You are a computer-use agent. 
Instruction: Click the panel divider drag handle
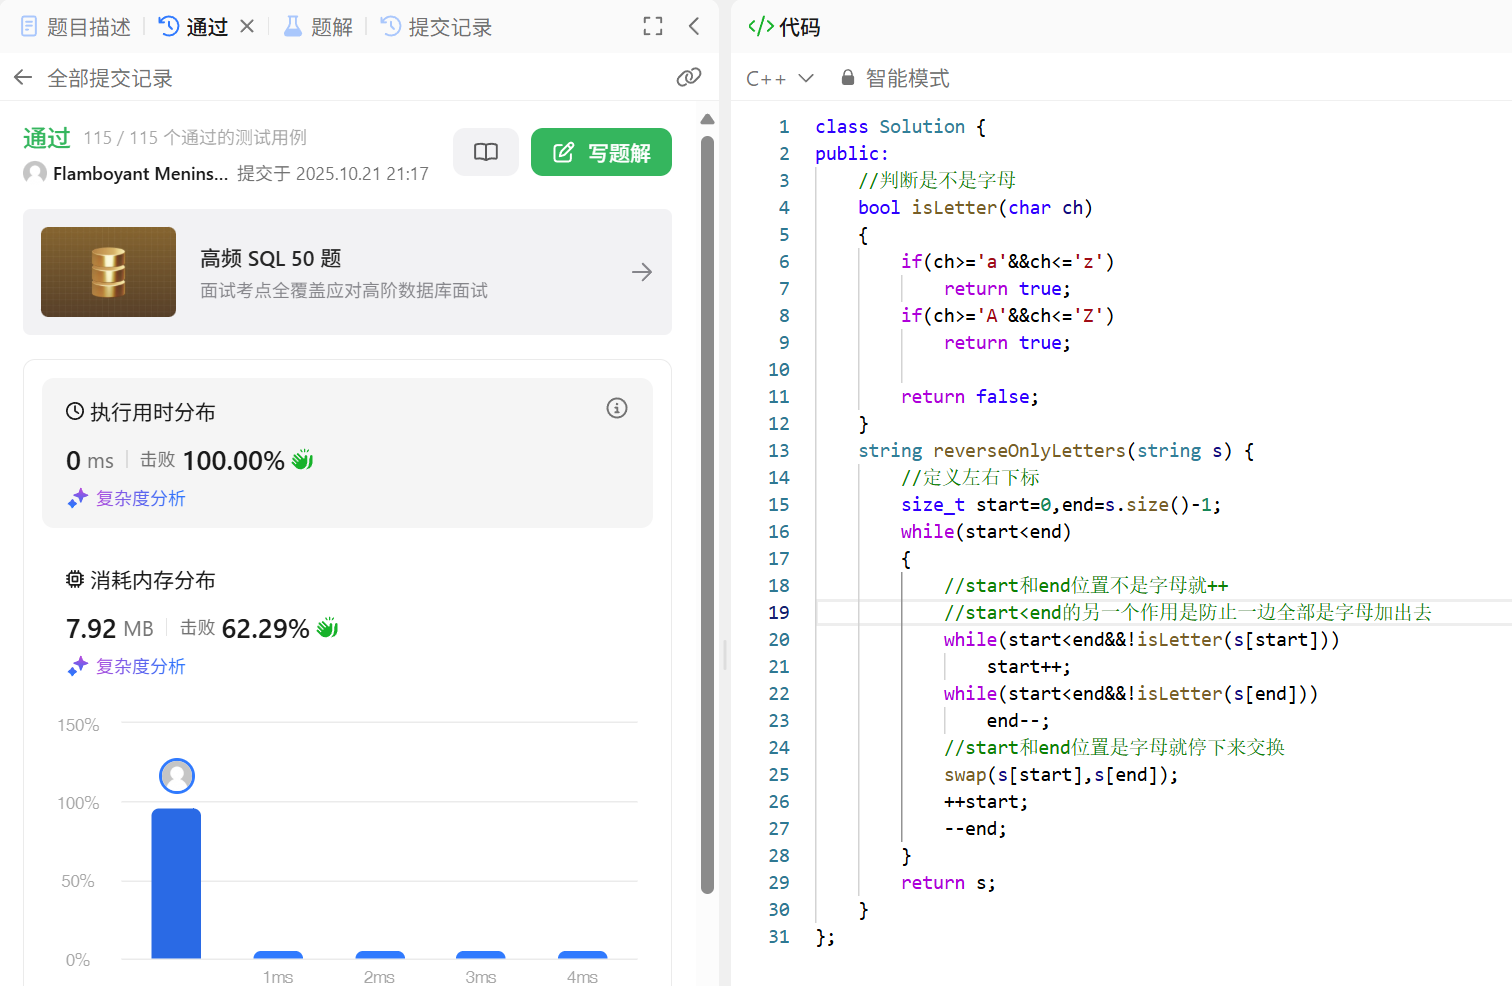click(725, 655)
